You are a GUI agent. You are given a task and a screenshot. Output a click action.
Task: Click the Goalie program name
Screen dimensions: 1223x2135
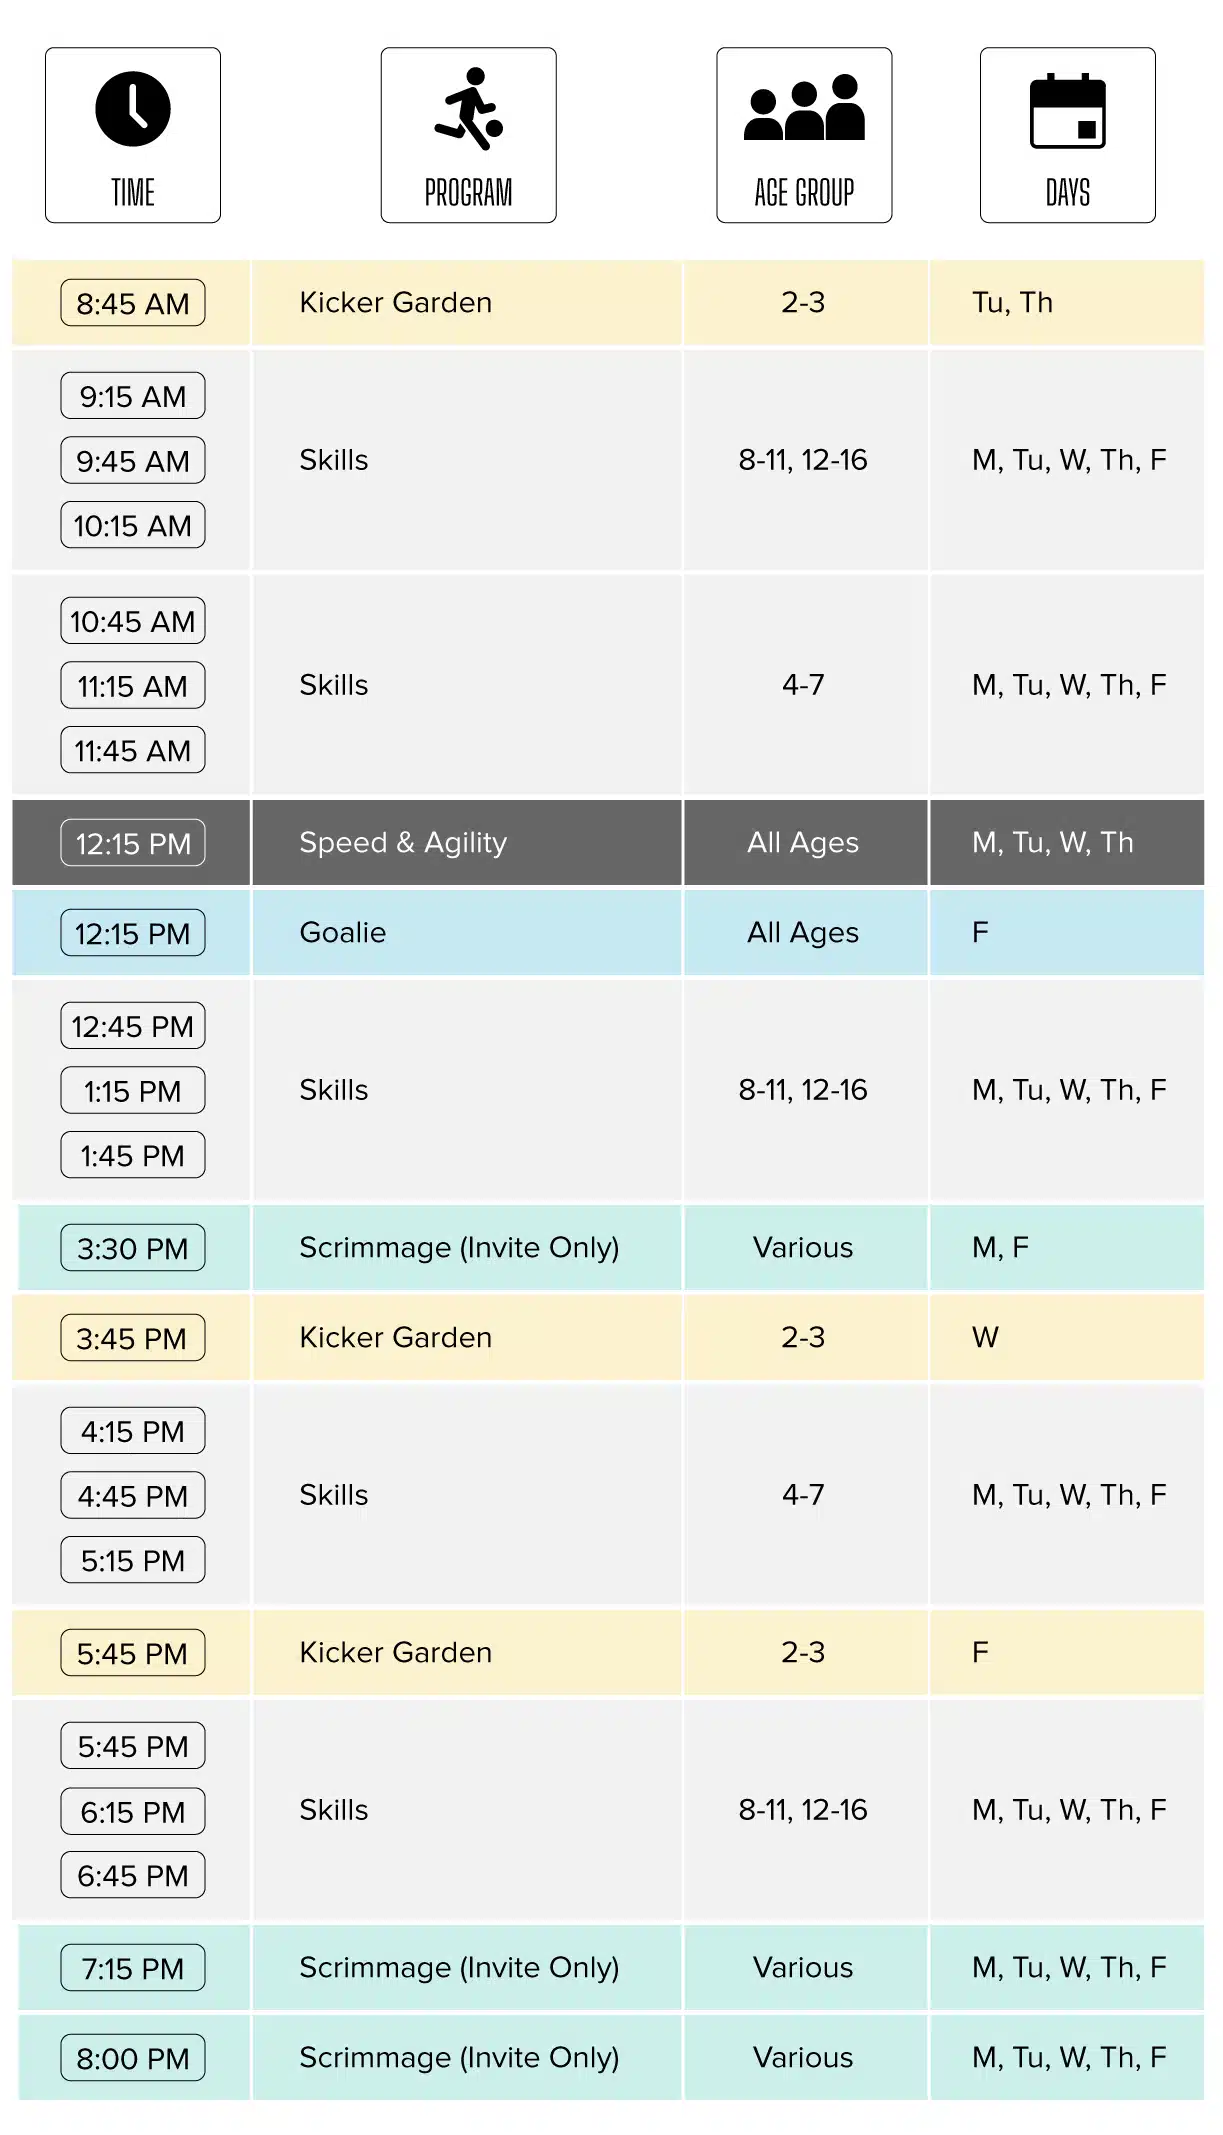click(x=343, y=932)
